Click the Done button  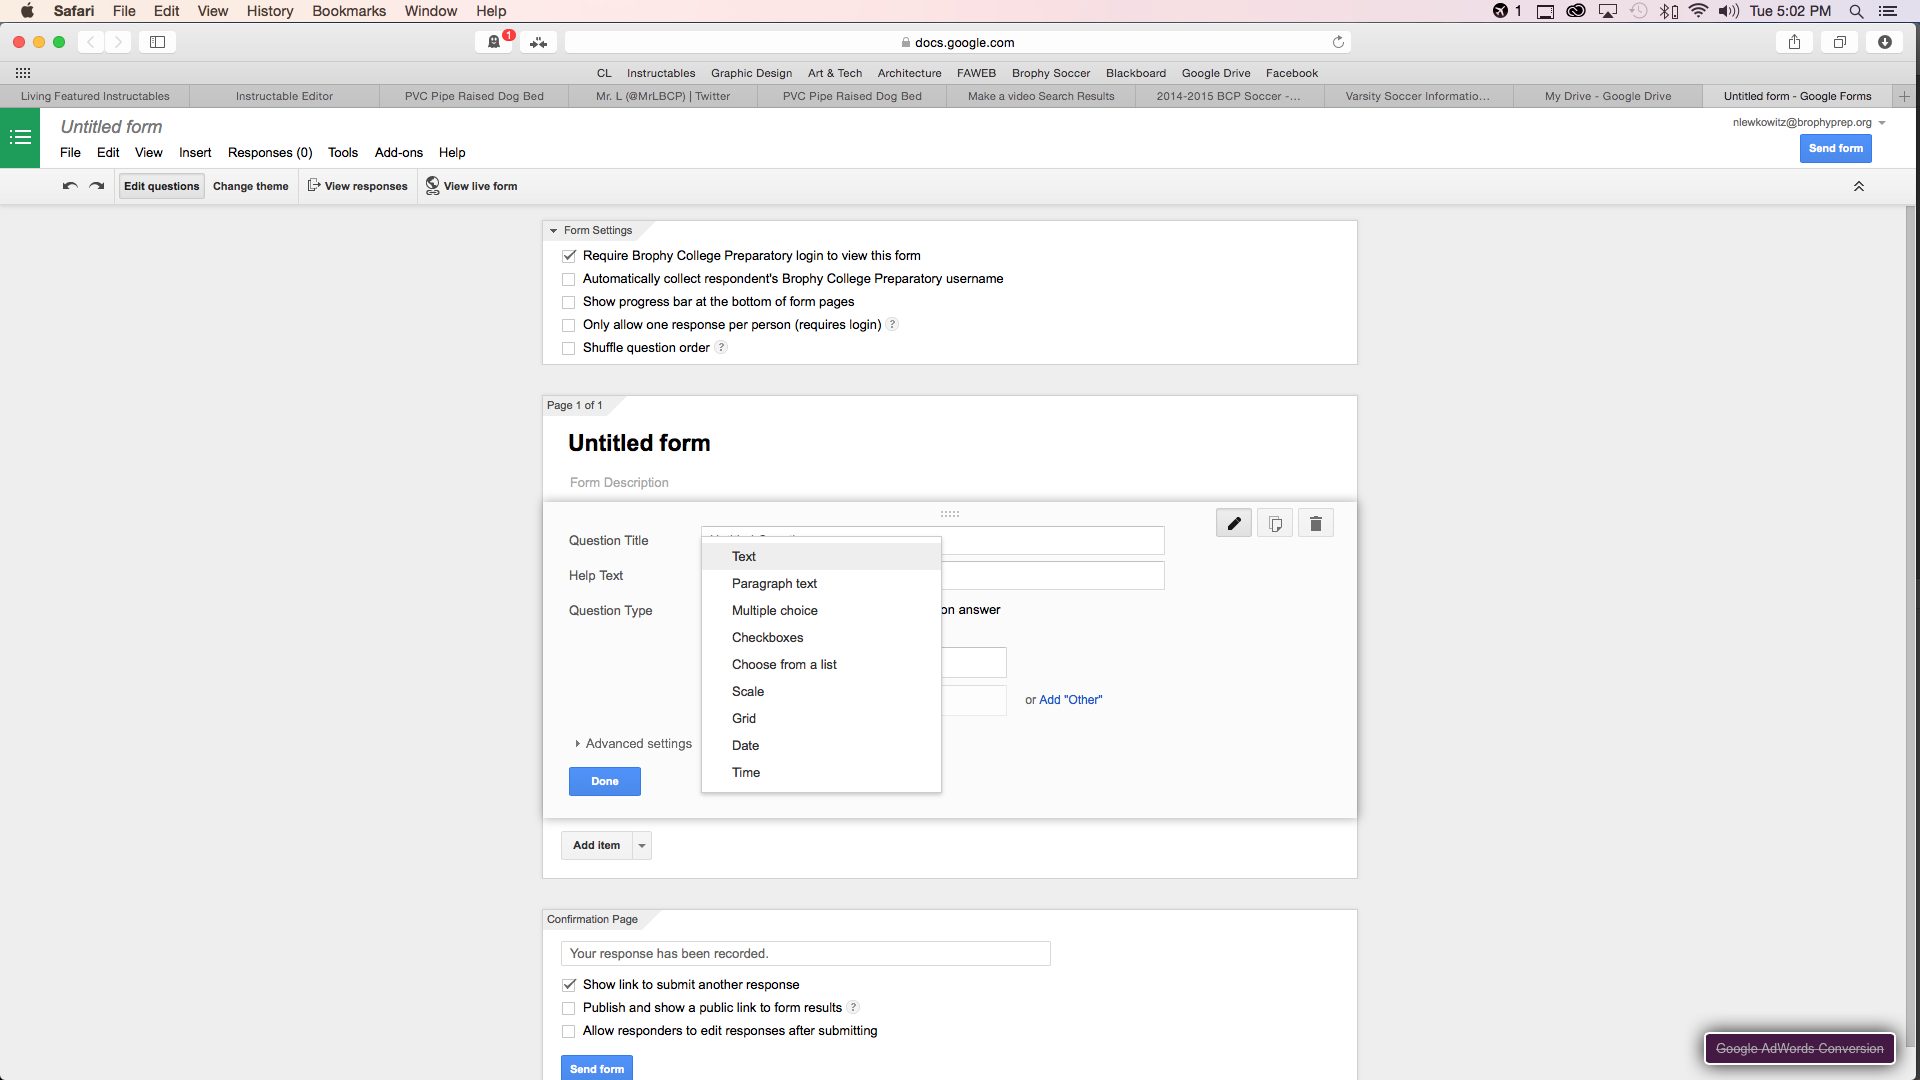tap(605, 781)
